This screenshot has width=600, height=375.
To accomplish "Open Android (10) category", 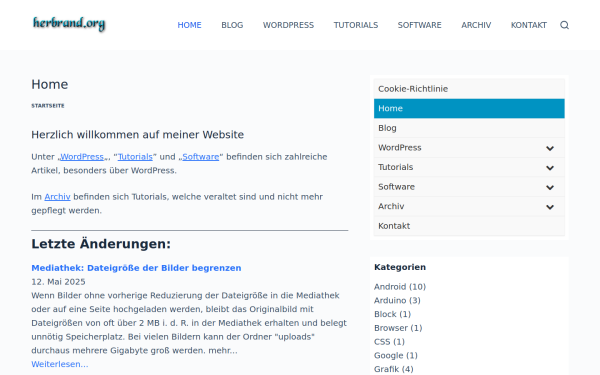I will point(400,287).
